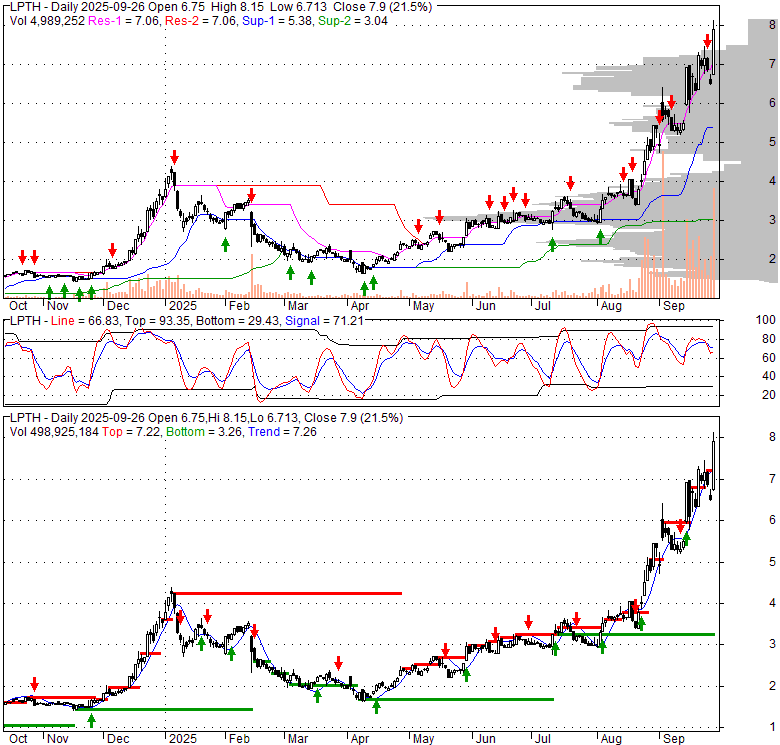Click the 'Jul' label on top chart time axis
Screen dimensions: 780x745
pos(542,305)
